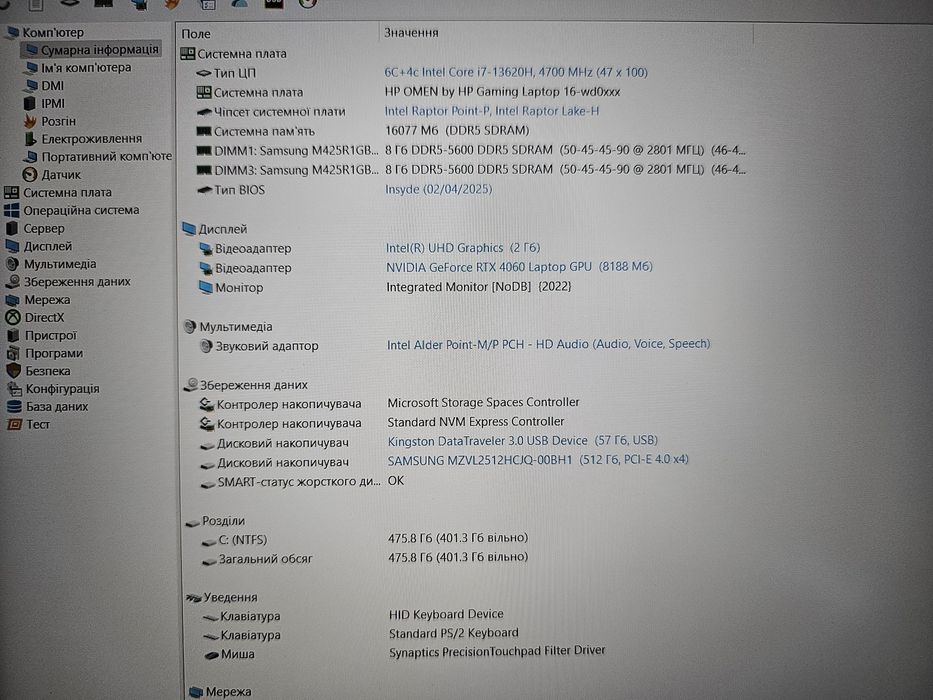Select the 16077 Мб DDR5 SDRAM value
Viewport: 933px width, 700px height.
457,131
